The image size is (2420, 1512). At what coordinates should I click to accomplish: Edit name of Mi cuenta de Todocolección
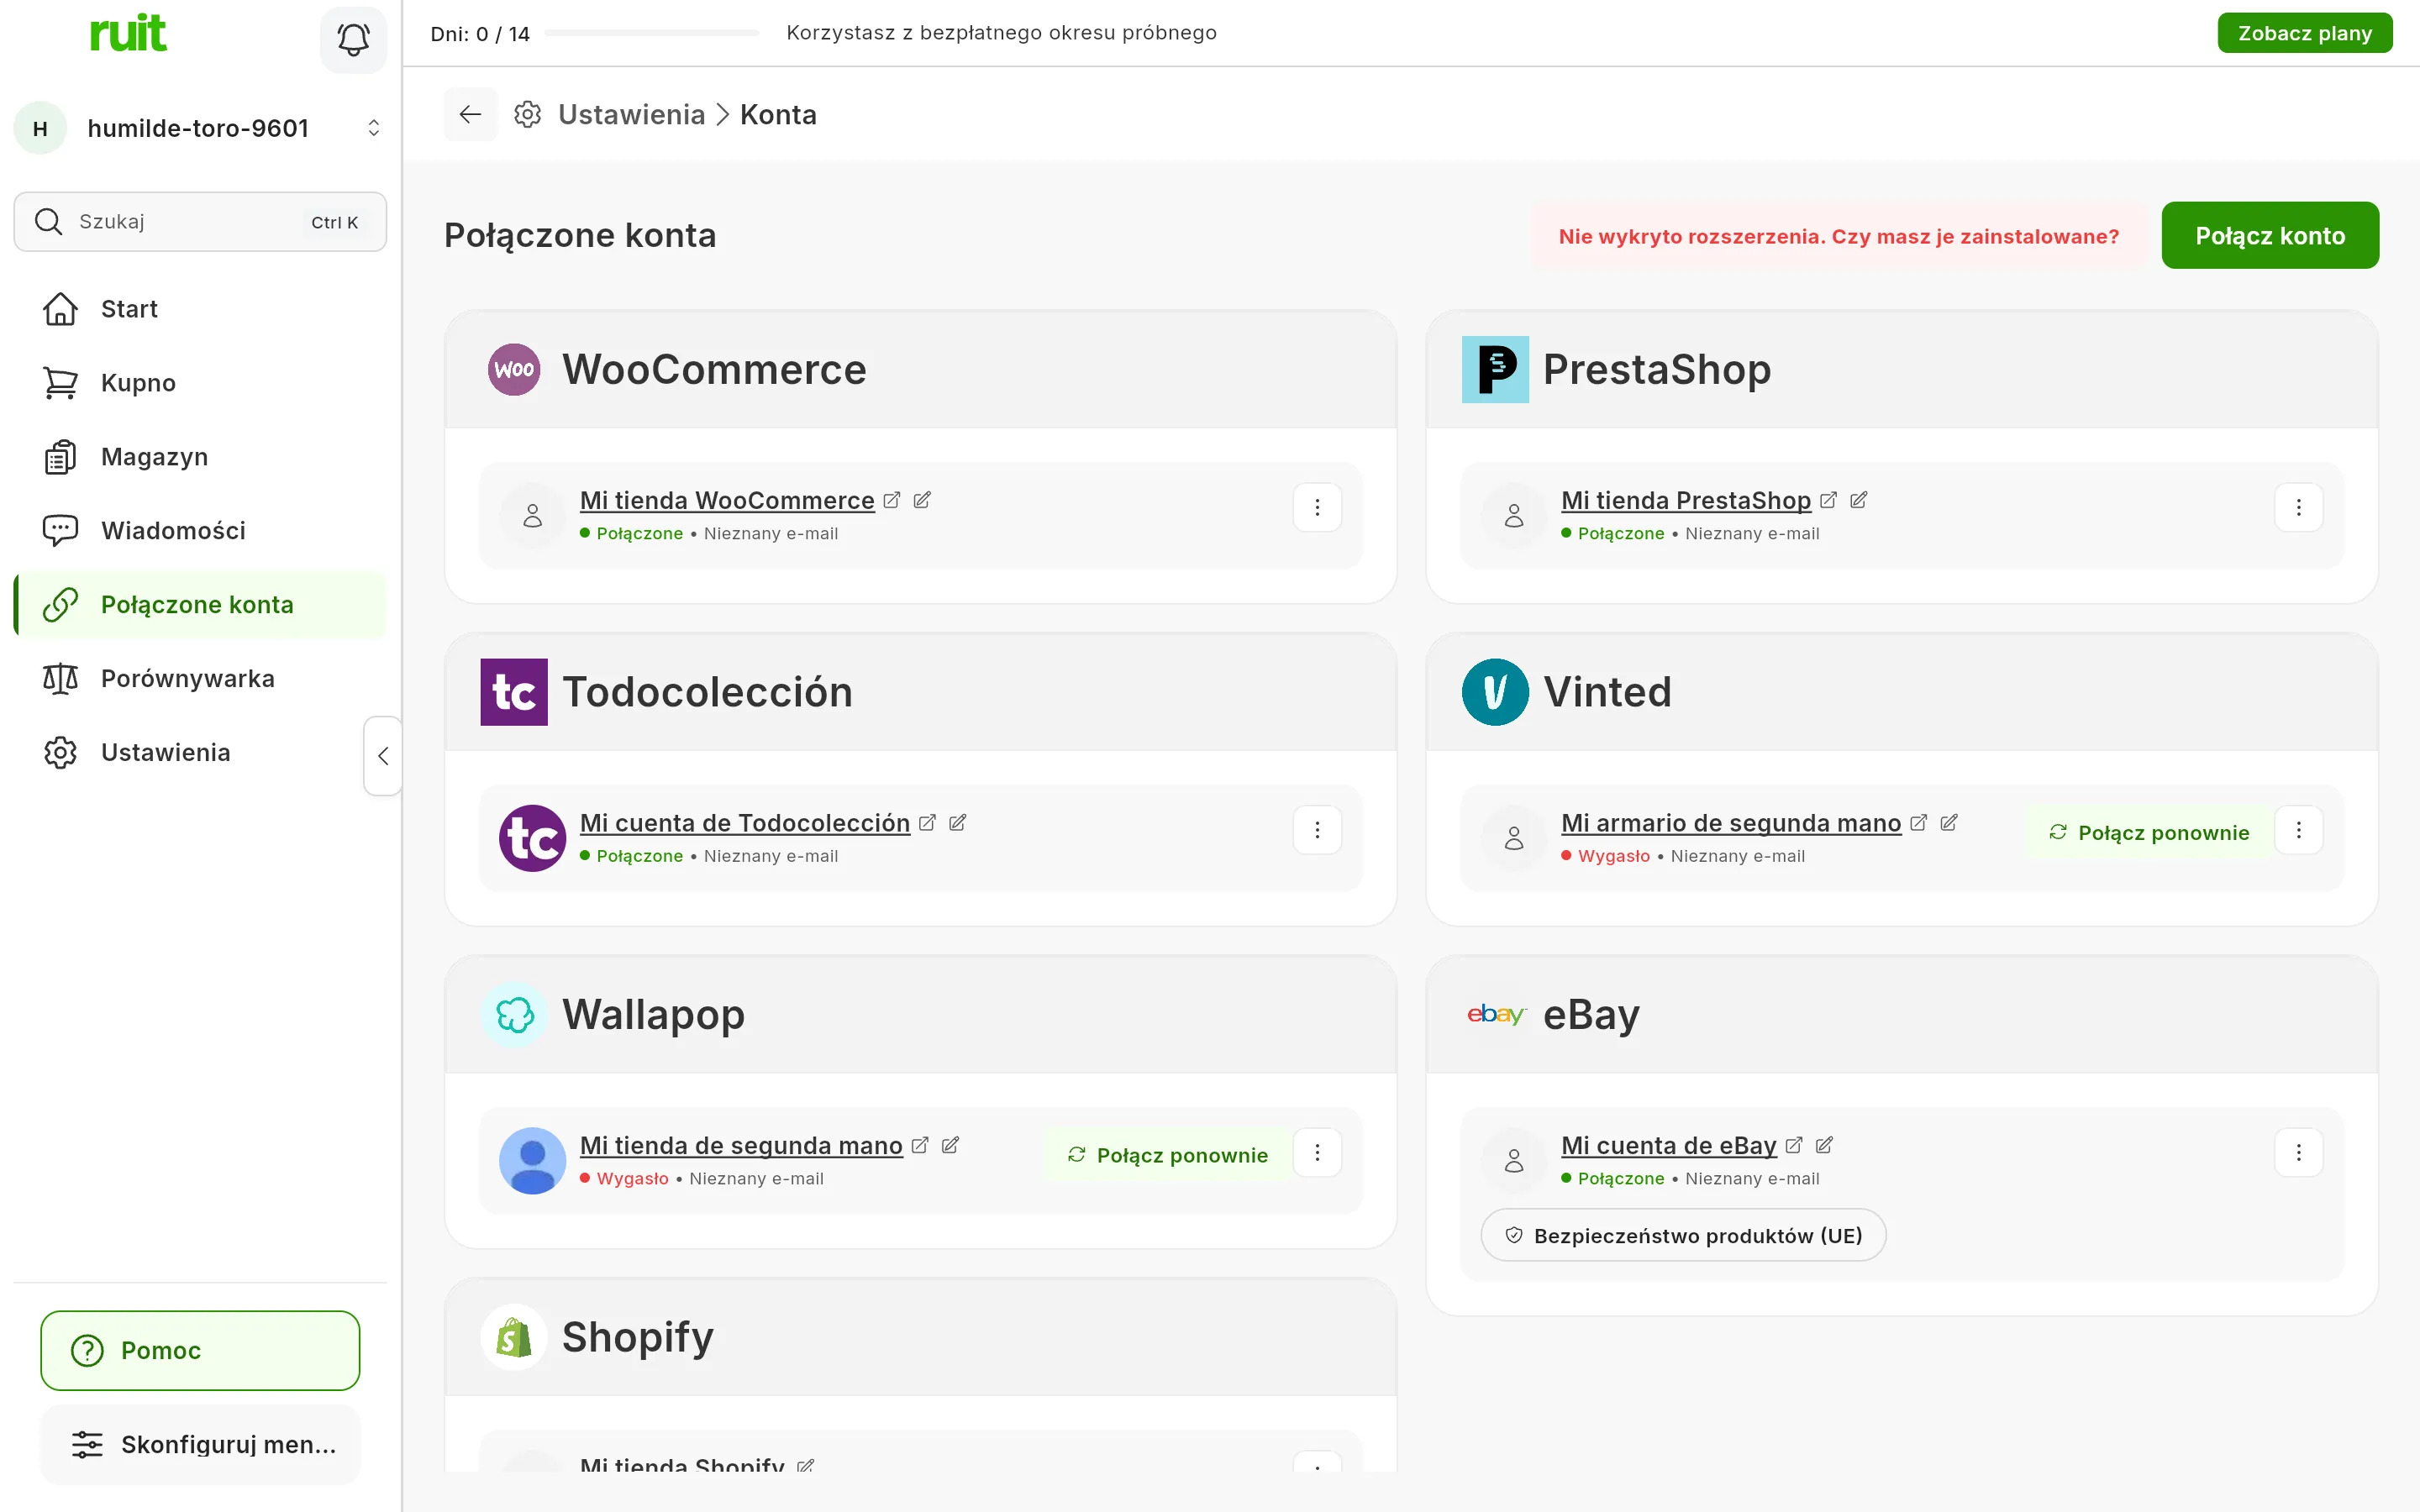[957, 822]
